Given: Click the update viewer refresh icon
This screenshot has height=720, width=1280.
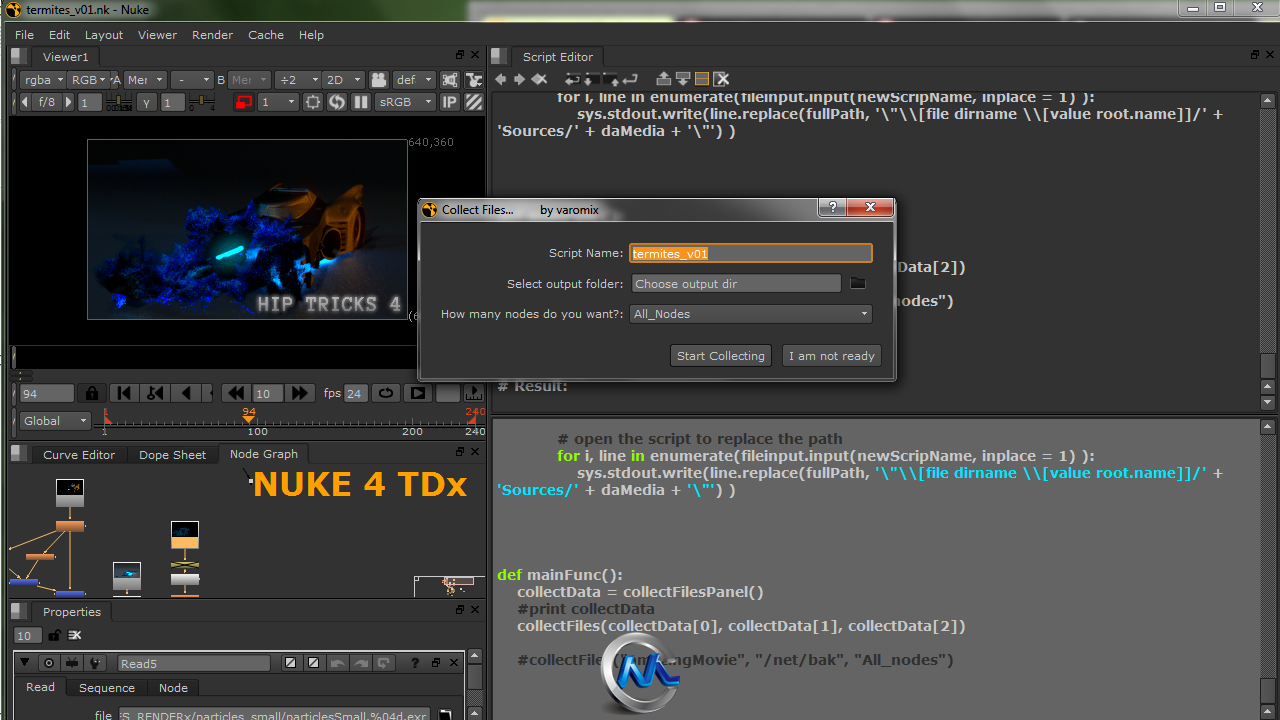Looking at the screenshot, I should click(337, 102).
